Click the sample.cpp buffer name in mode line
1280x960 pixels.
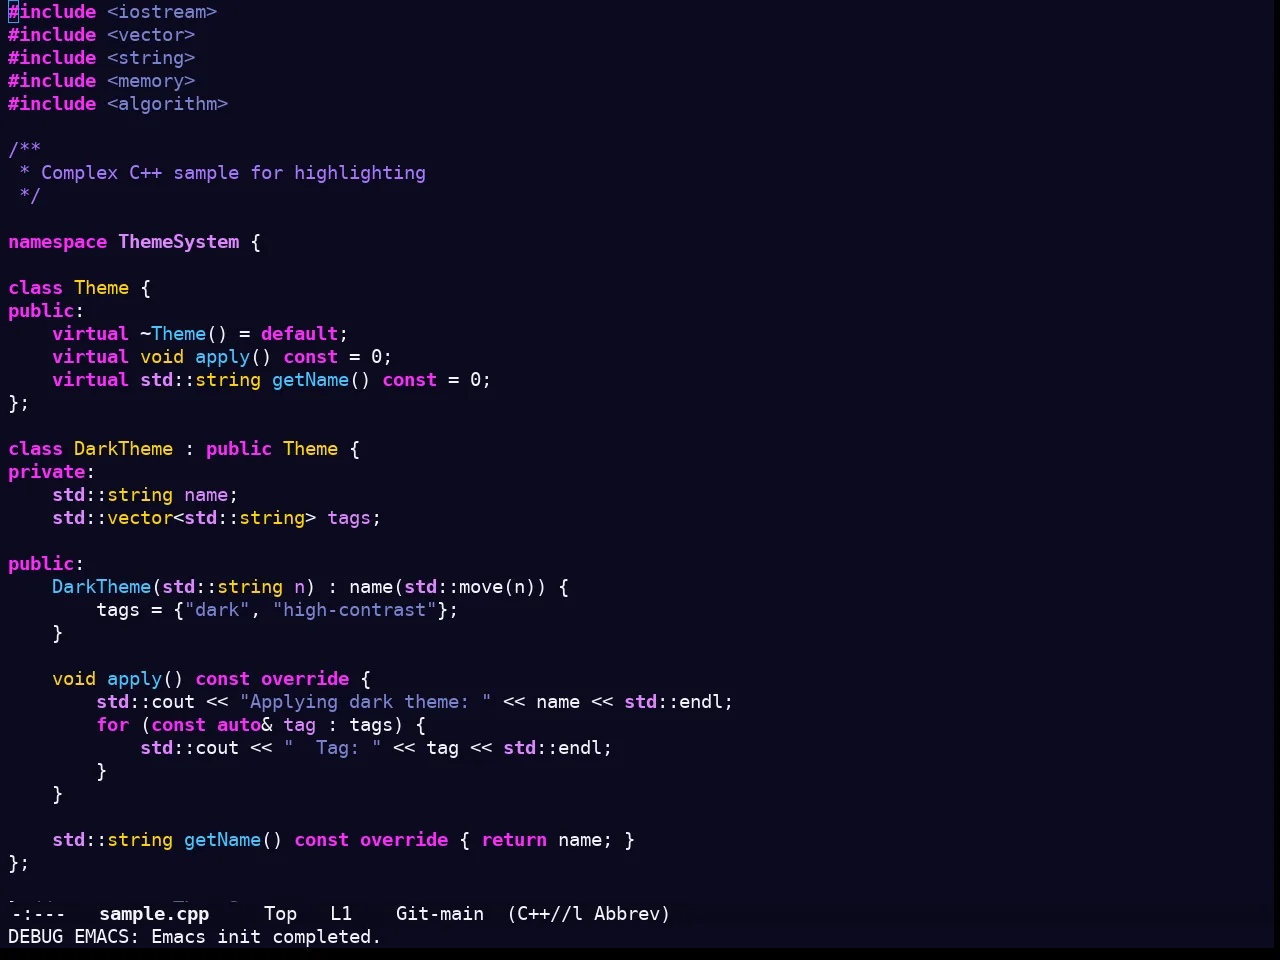(154, 914)
